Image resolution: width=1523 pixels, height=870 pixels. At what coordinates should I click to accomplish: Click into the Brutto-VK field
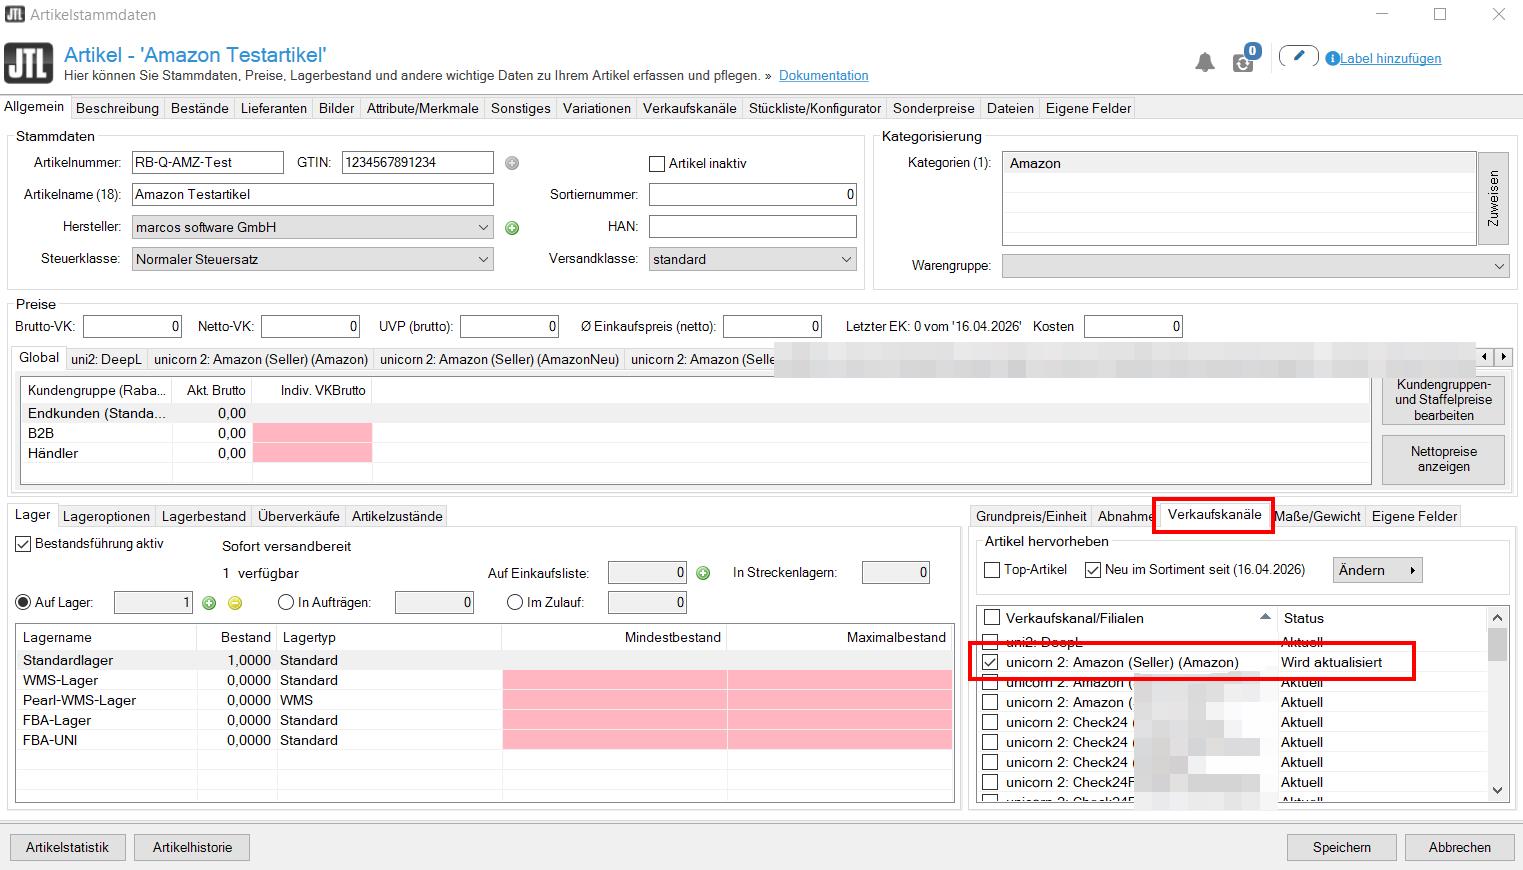pyautogui.click(x=133, y=326)
